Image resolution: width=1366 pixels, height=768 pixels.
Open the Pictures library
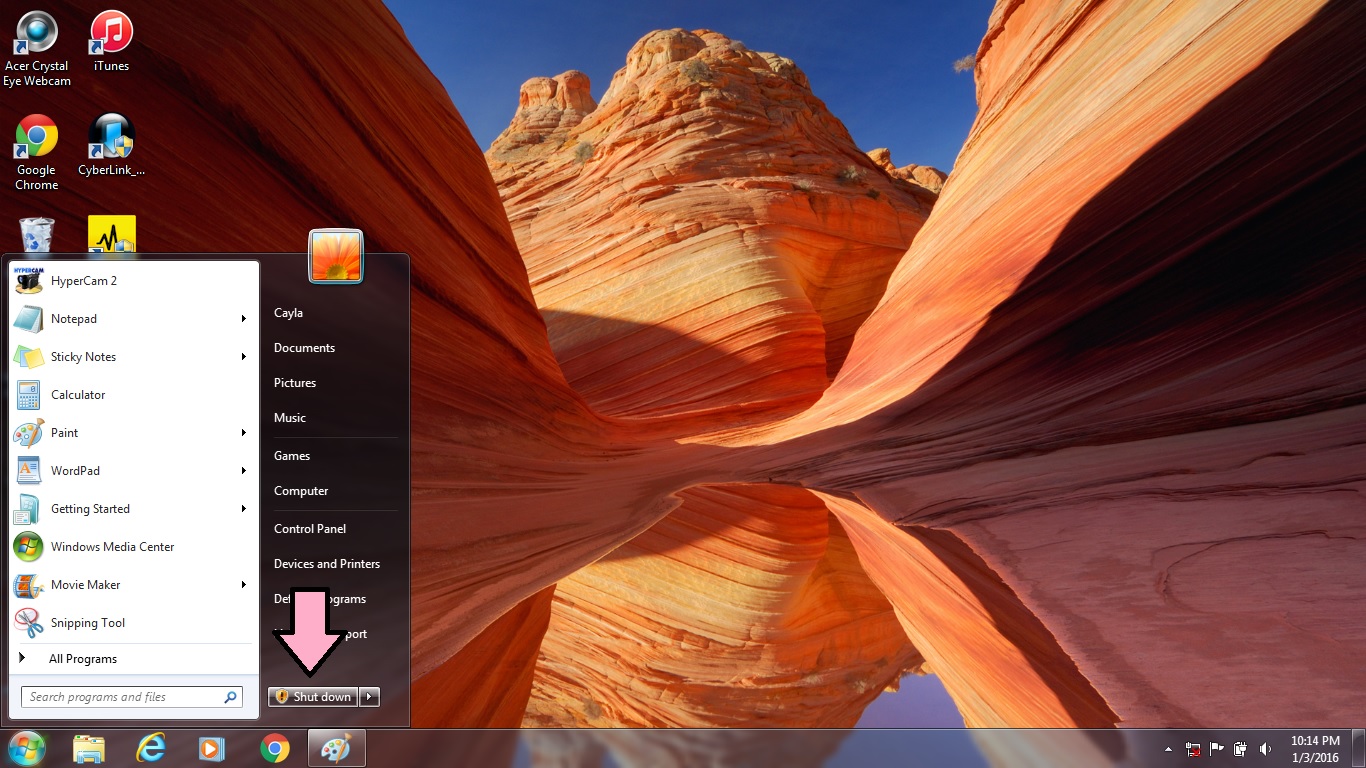(x=295, y=383)
